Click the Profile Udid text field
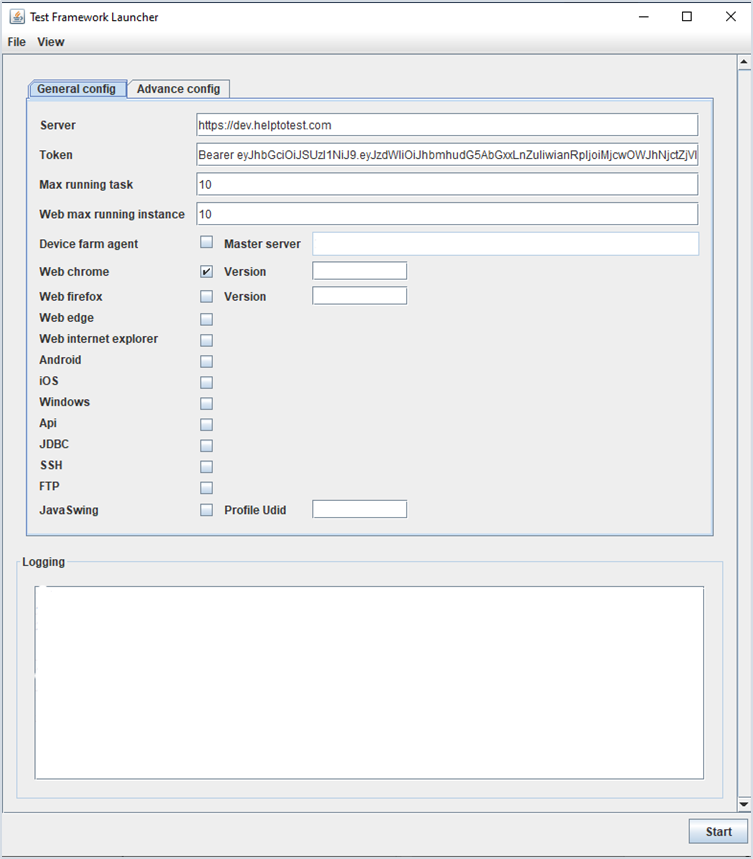 pos(359,510)
